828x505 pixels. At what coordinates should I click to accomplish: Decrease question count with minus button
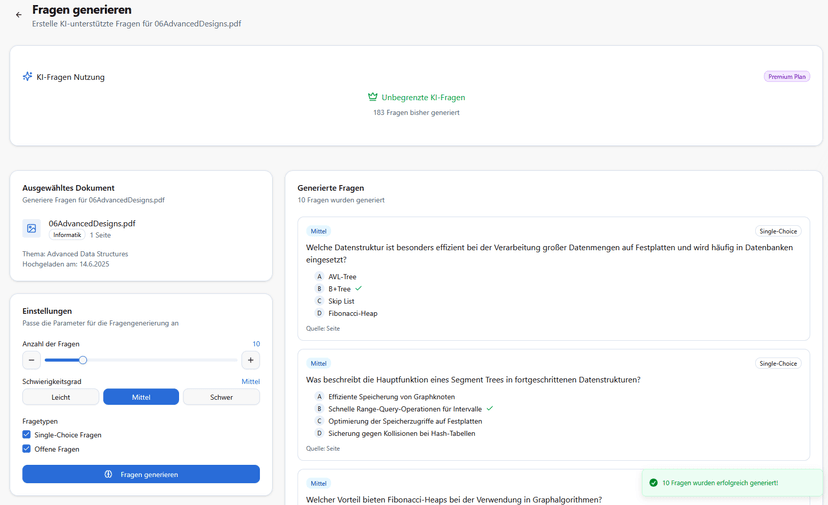[32, 360]
